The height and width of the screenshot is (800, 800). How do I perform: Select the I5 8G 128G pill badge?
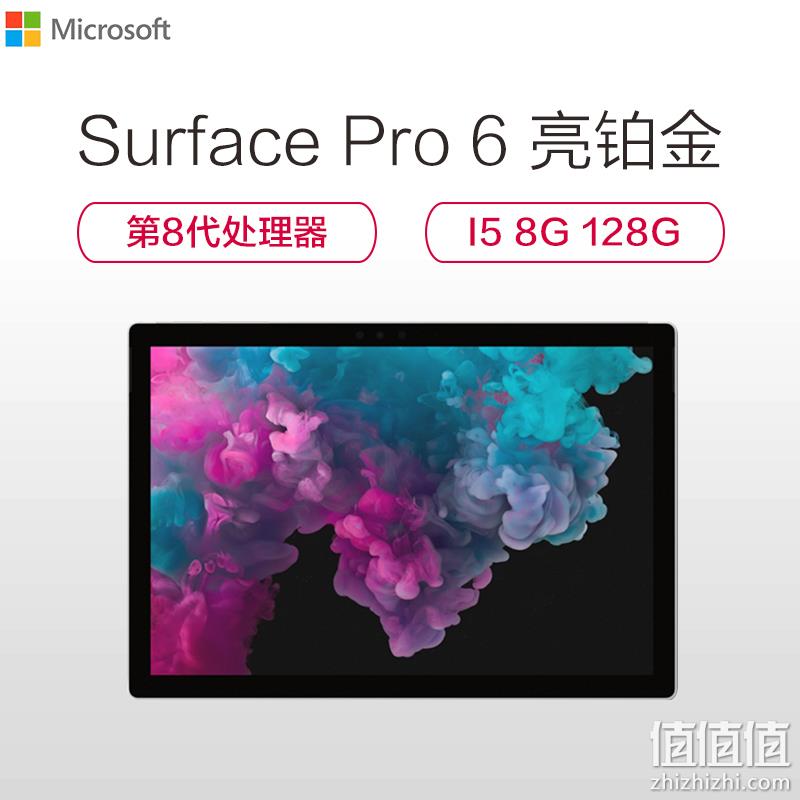574,233
